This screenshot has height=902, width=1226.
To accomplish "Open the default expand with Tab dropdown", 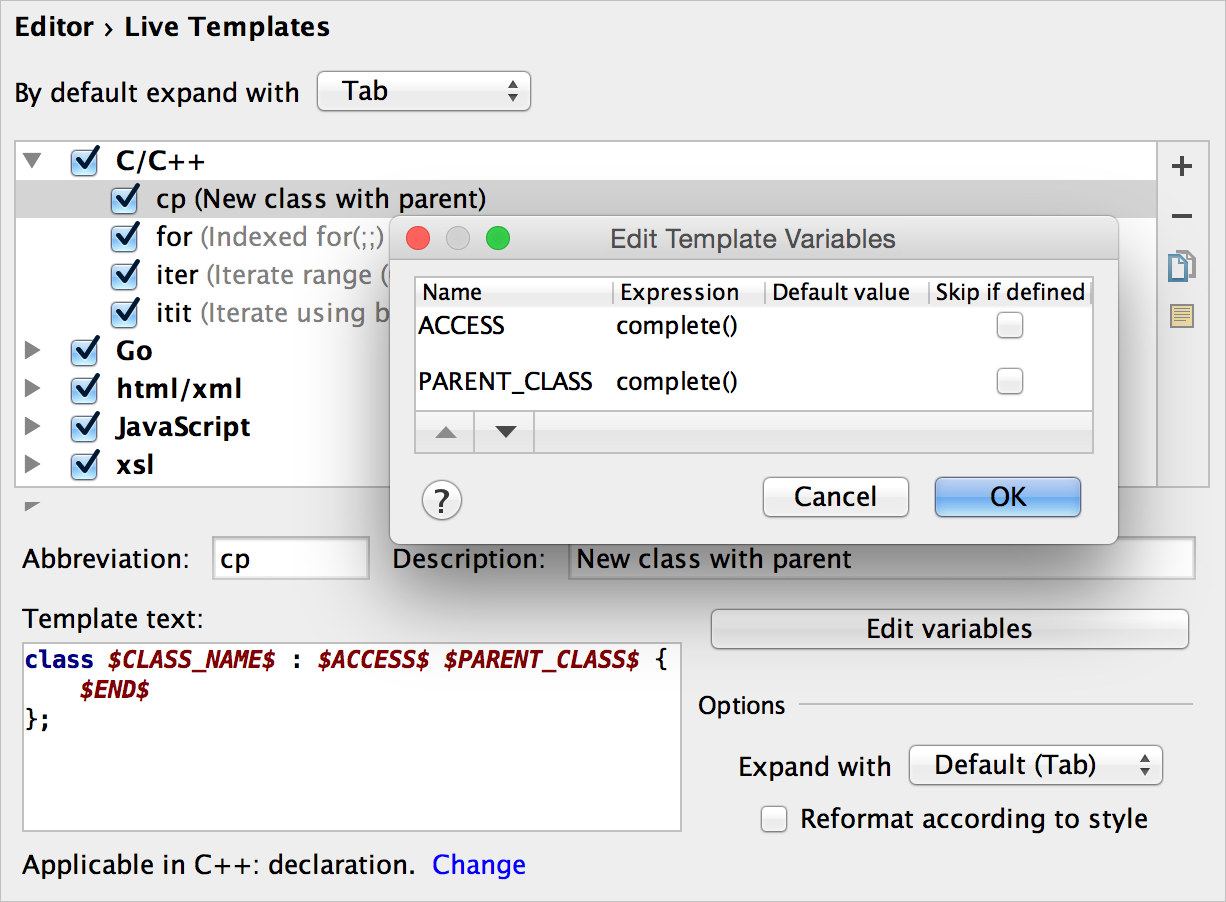I will (x=424, y=92).
